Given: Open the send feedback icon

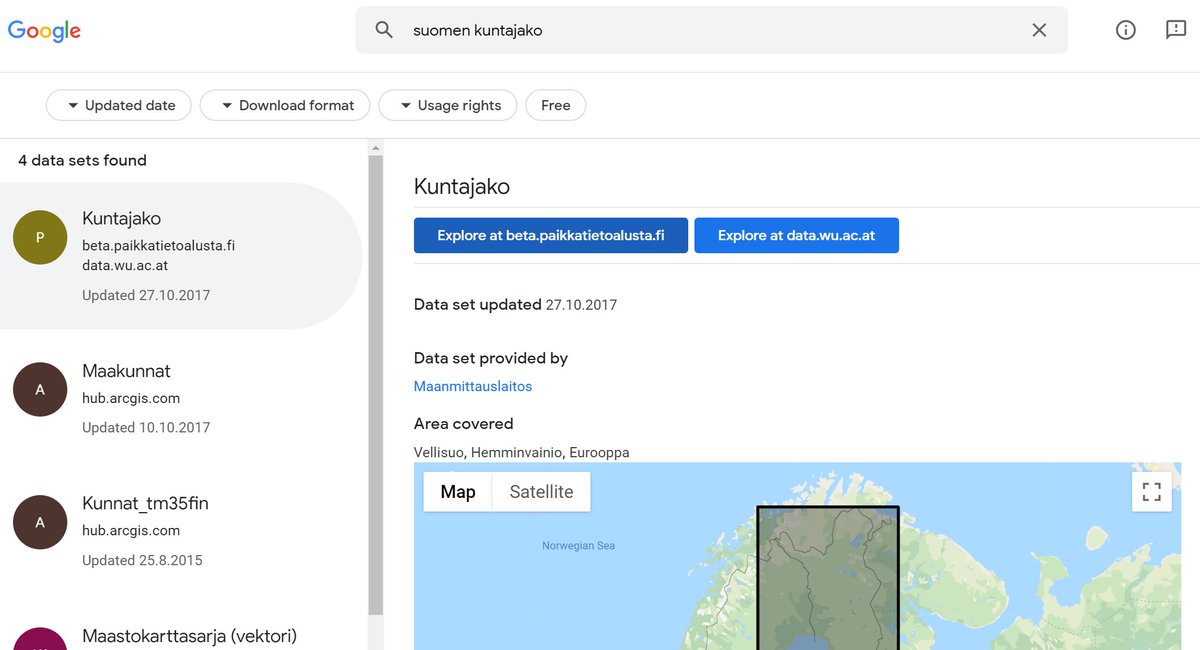Looking at the screenshot, I should point(1176,30).
